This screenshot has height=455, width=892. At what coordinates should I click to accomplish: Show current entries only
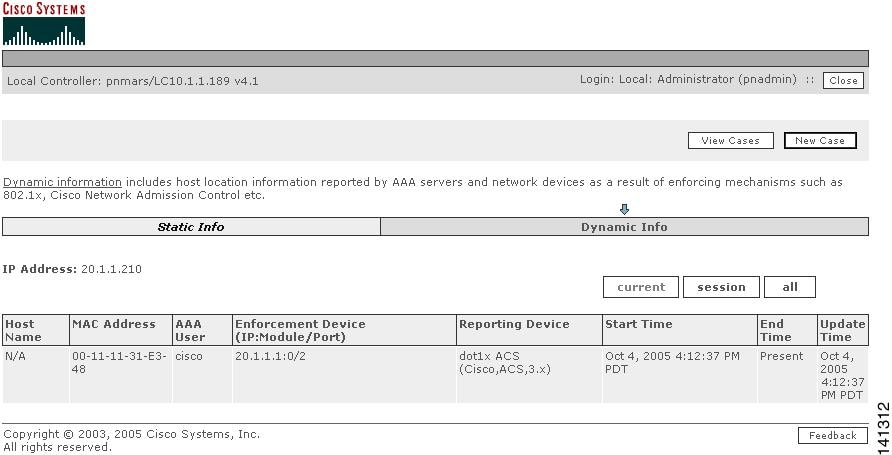pos(641,287)
